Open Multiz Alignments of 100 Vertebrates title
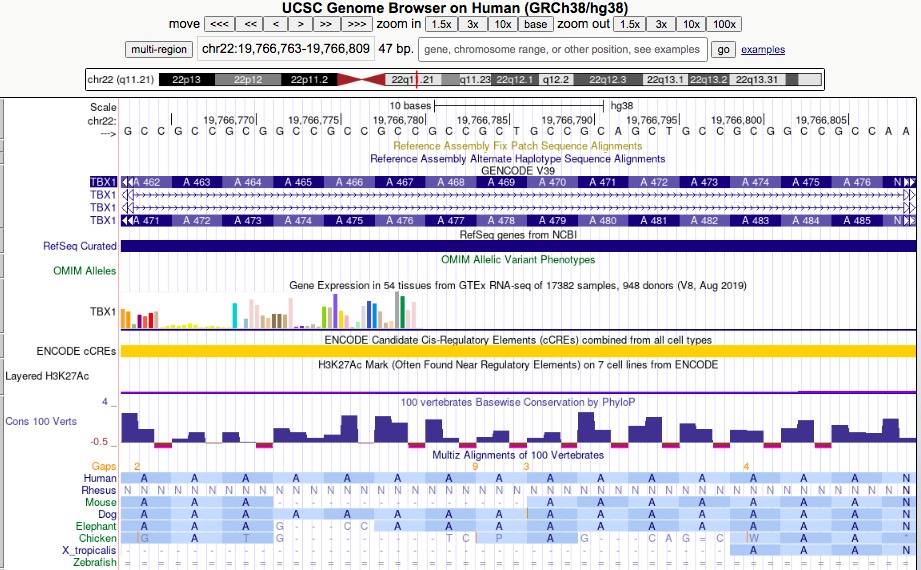 517,455
